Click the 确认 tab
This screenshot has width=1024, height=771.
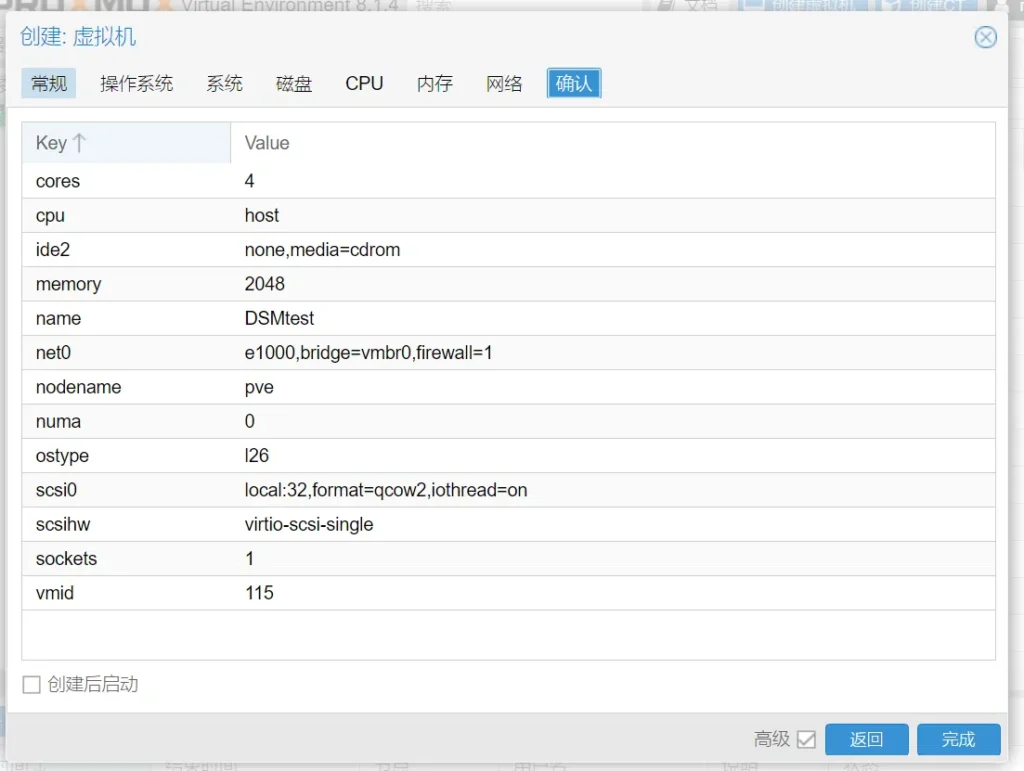(x=573, y=84)
